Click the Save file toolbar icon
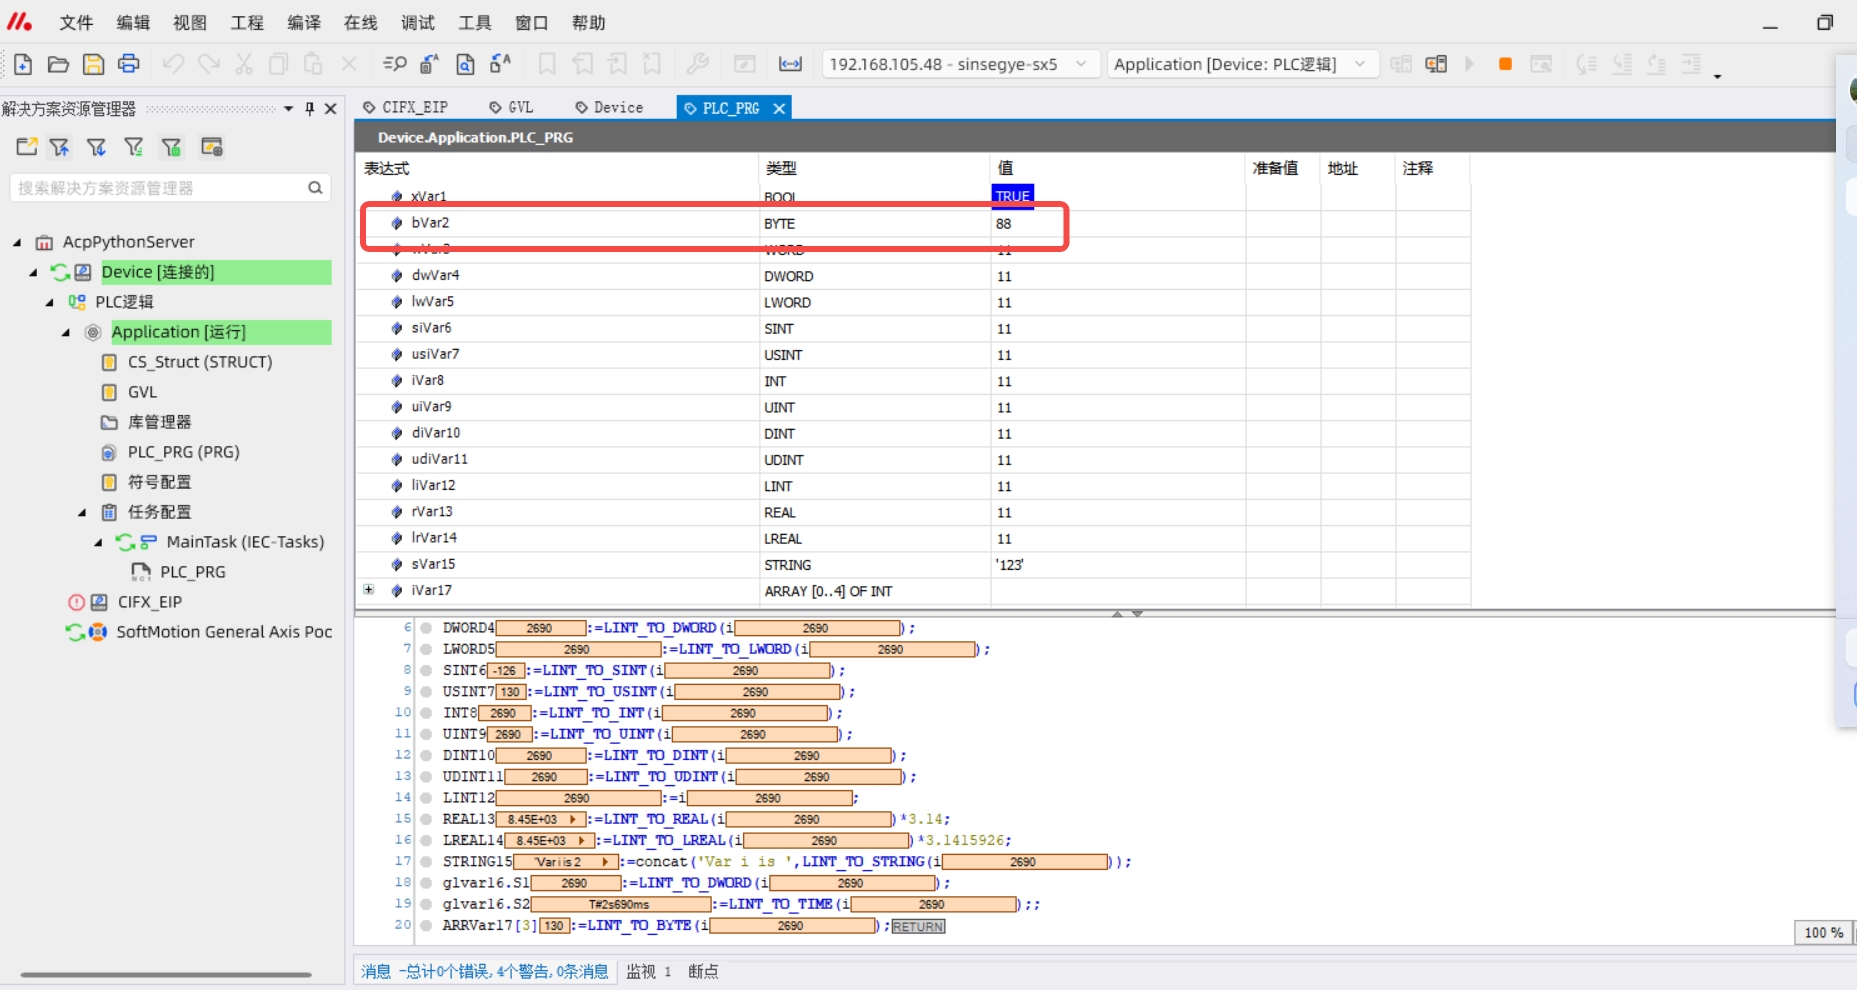This screenshot has height=990, width=1857. click(x=93, y=65)
